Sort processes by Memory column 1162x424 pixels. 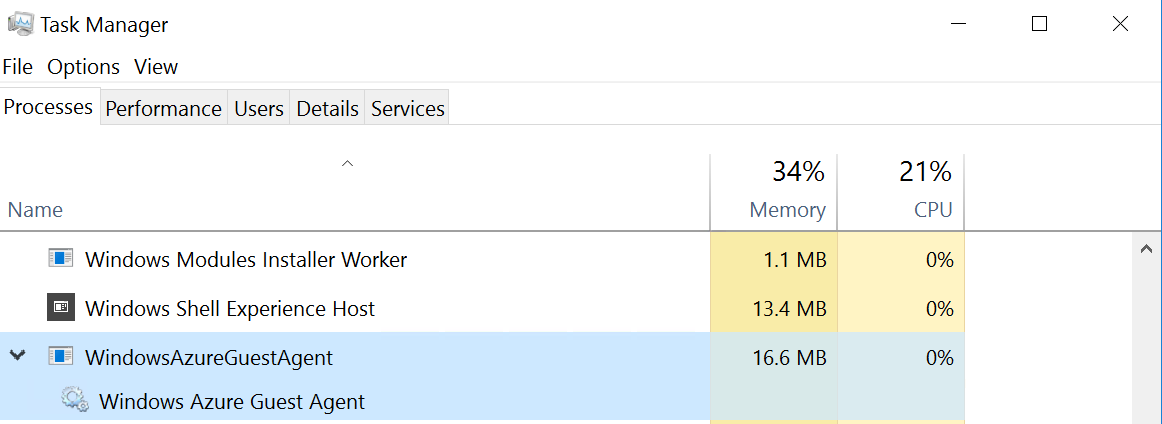click(787, 210)
